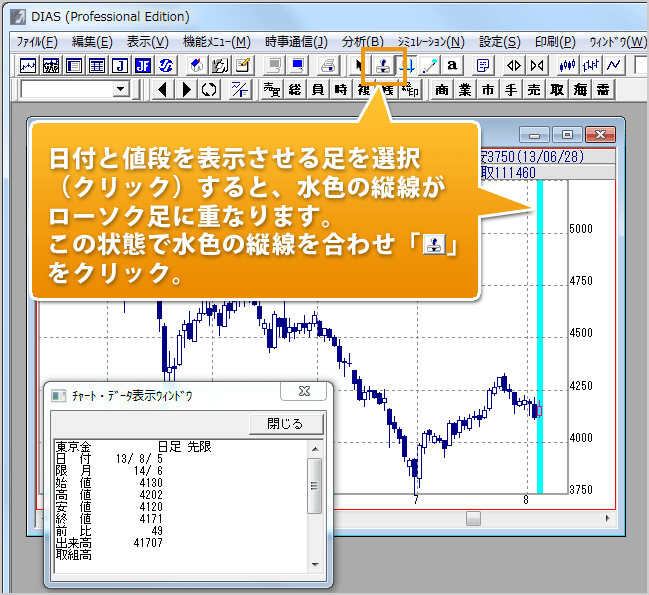
Task: Open the 設定(S) menu
Action: tap(499, 41)
